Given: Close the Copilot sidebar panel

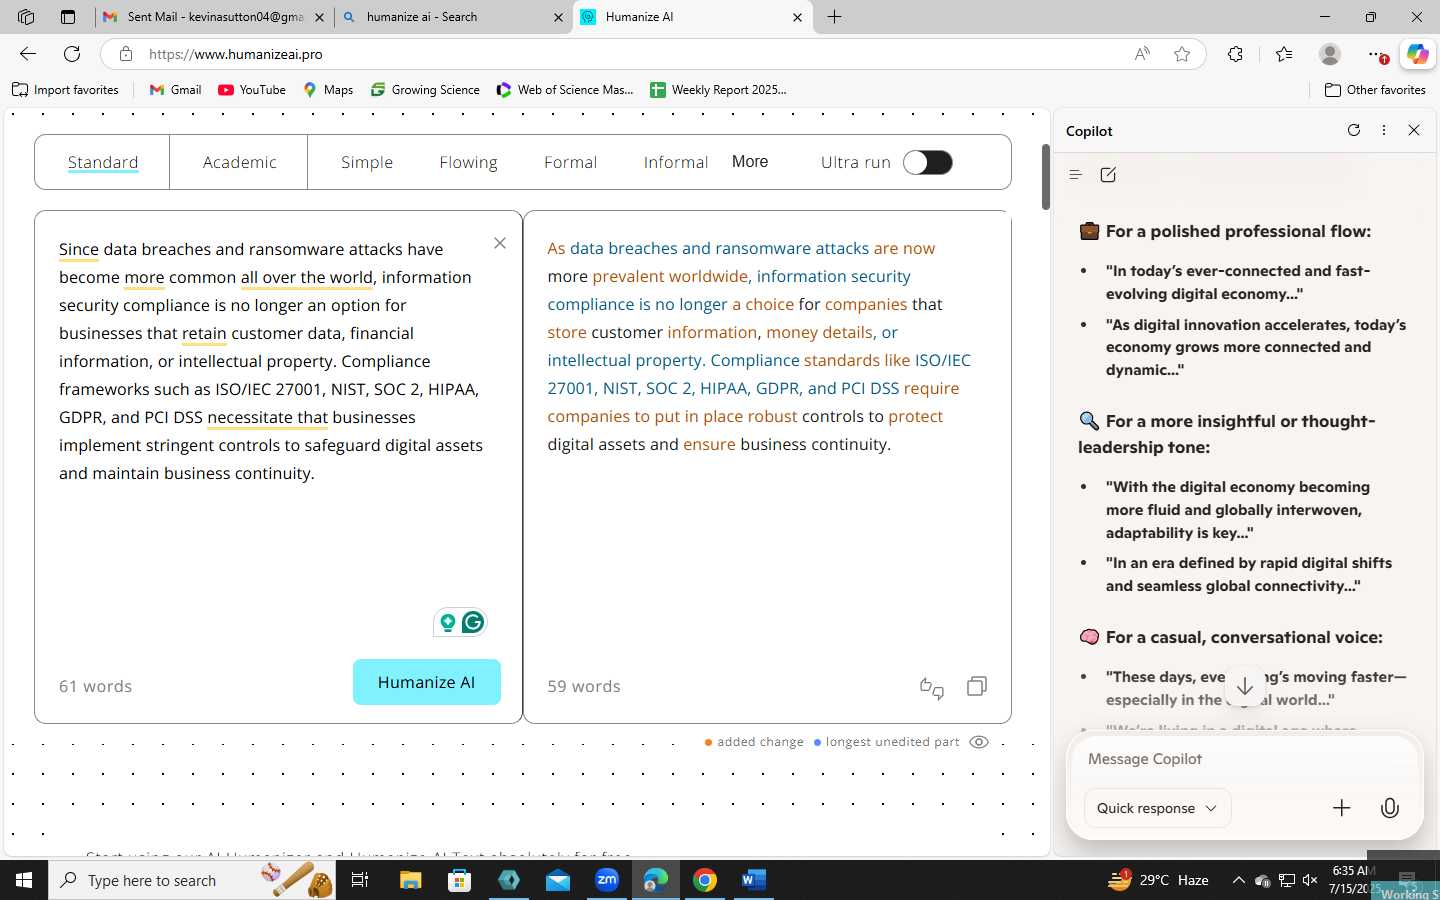Looking at the screenshot, I should click(x=1414, y=130).
